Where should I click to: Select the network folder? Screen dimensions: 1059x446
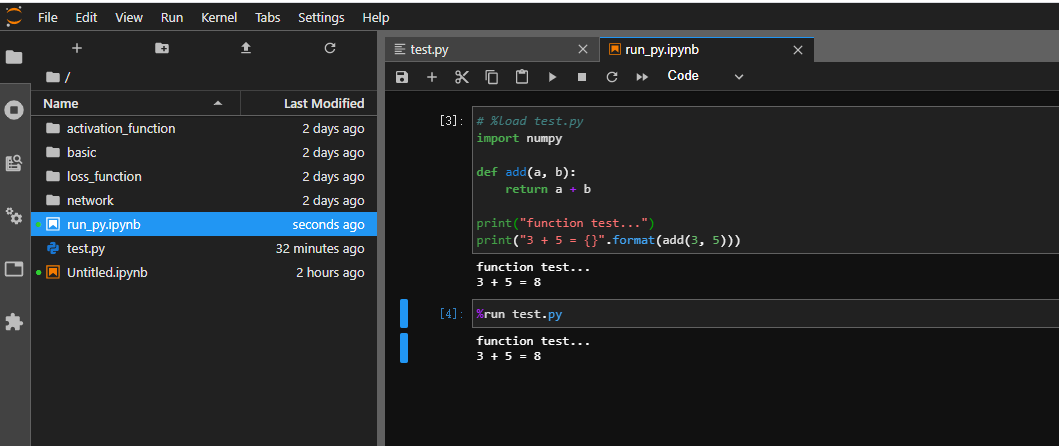pos(204,201)
